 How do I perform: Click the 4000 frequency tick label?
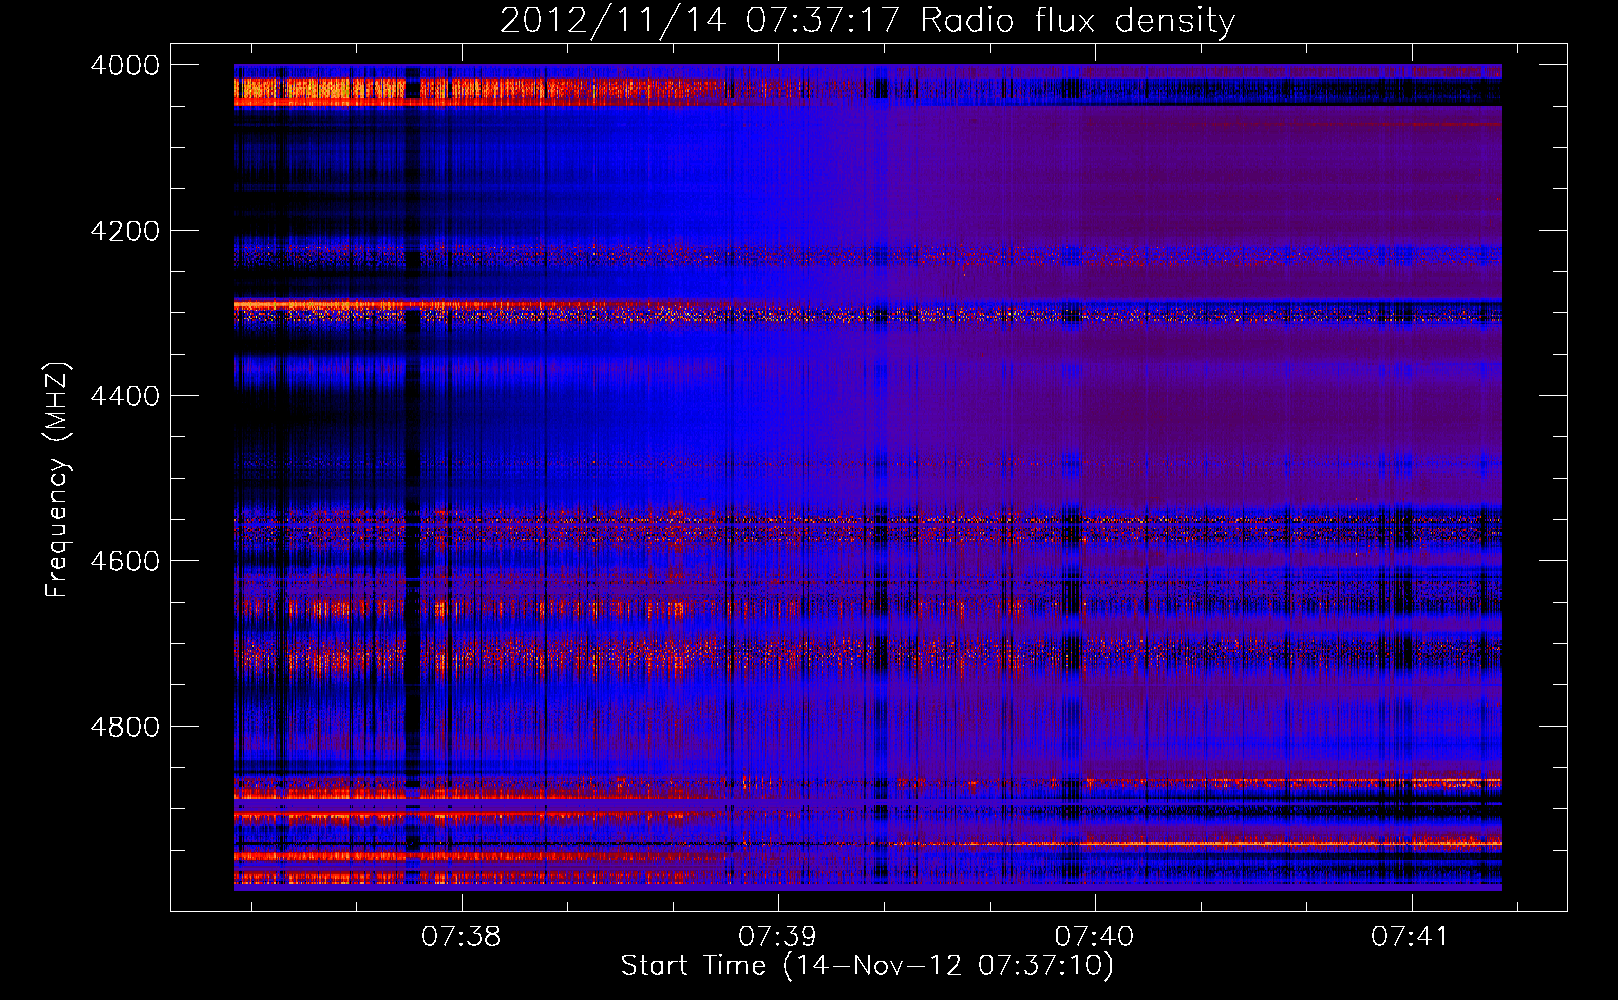click(125, 65)
